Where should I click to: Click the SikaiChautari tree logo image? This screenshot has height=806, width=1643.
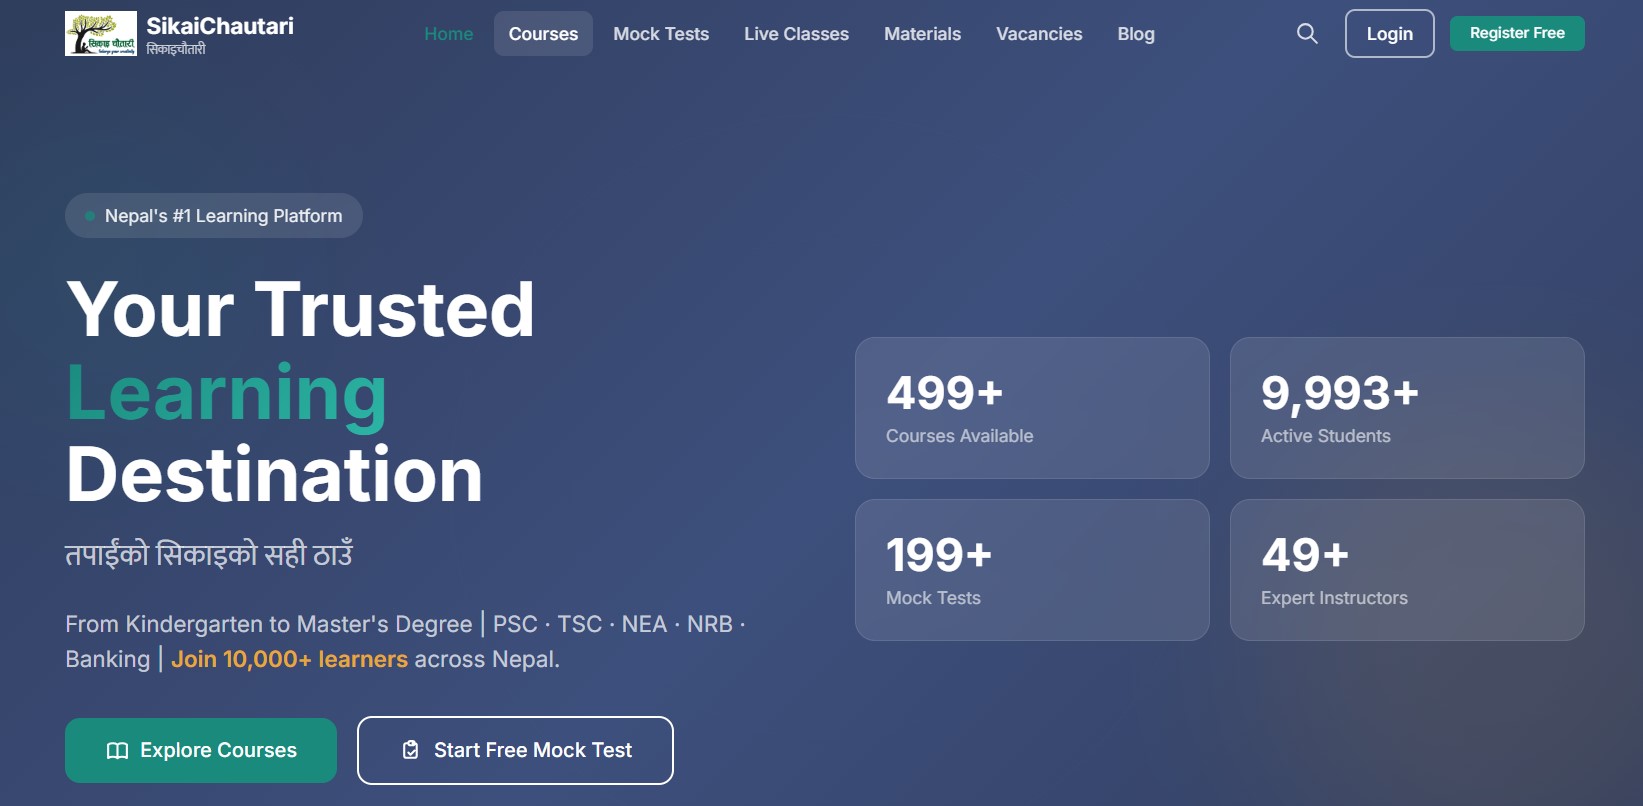click(x=101, y=33)
